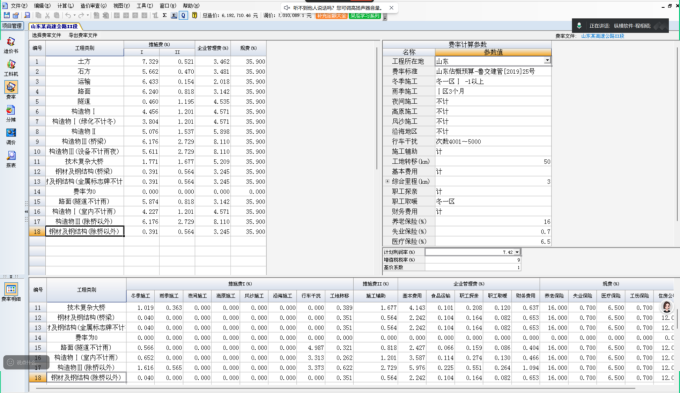The height and width of the screenshot is (393, 680).
Task: Click the 选择费率文件 button
Action: [x=46, y=35]
